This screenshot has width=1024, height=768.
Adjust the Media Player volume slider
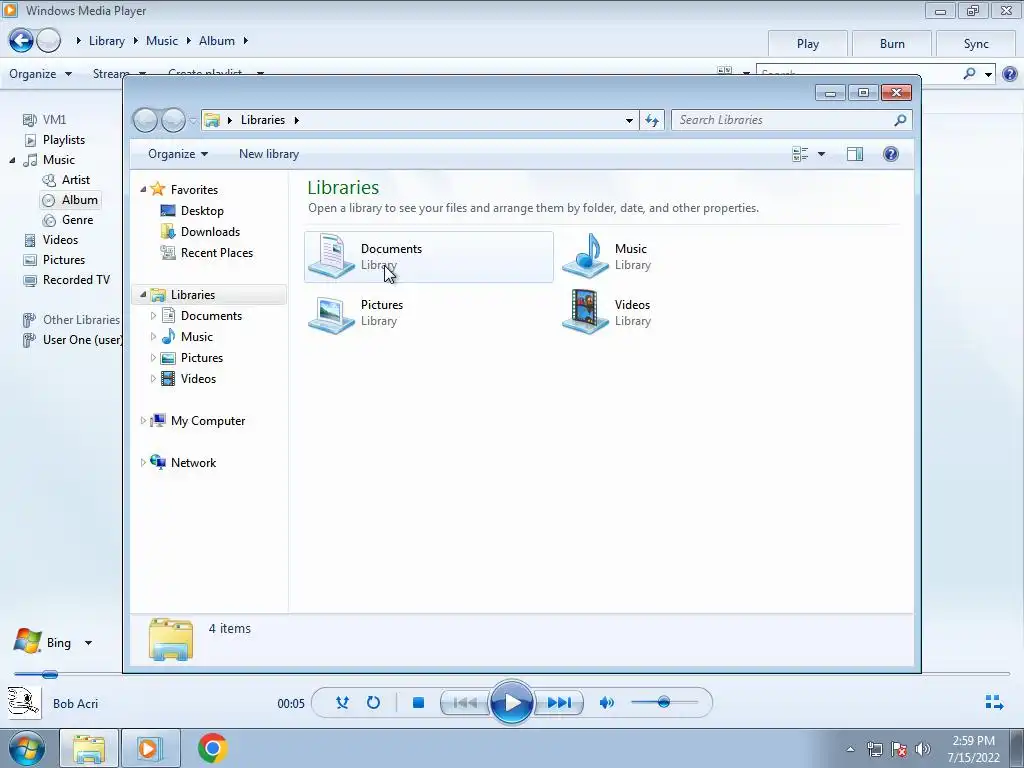pyautogui.click(x=664, y=702)
